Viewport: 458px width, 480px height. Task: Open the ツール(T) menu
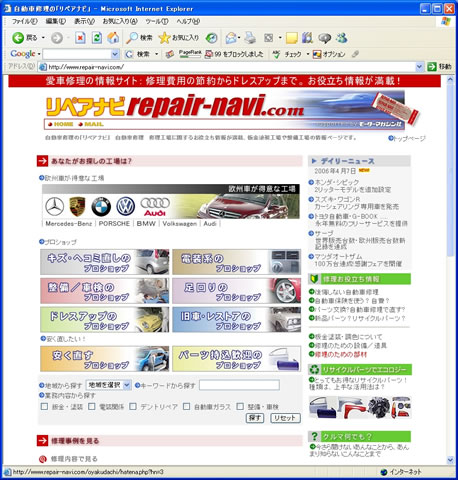(157, 21)
